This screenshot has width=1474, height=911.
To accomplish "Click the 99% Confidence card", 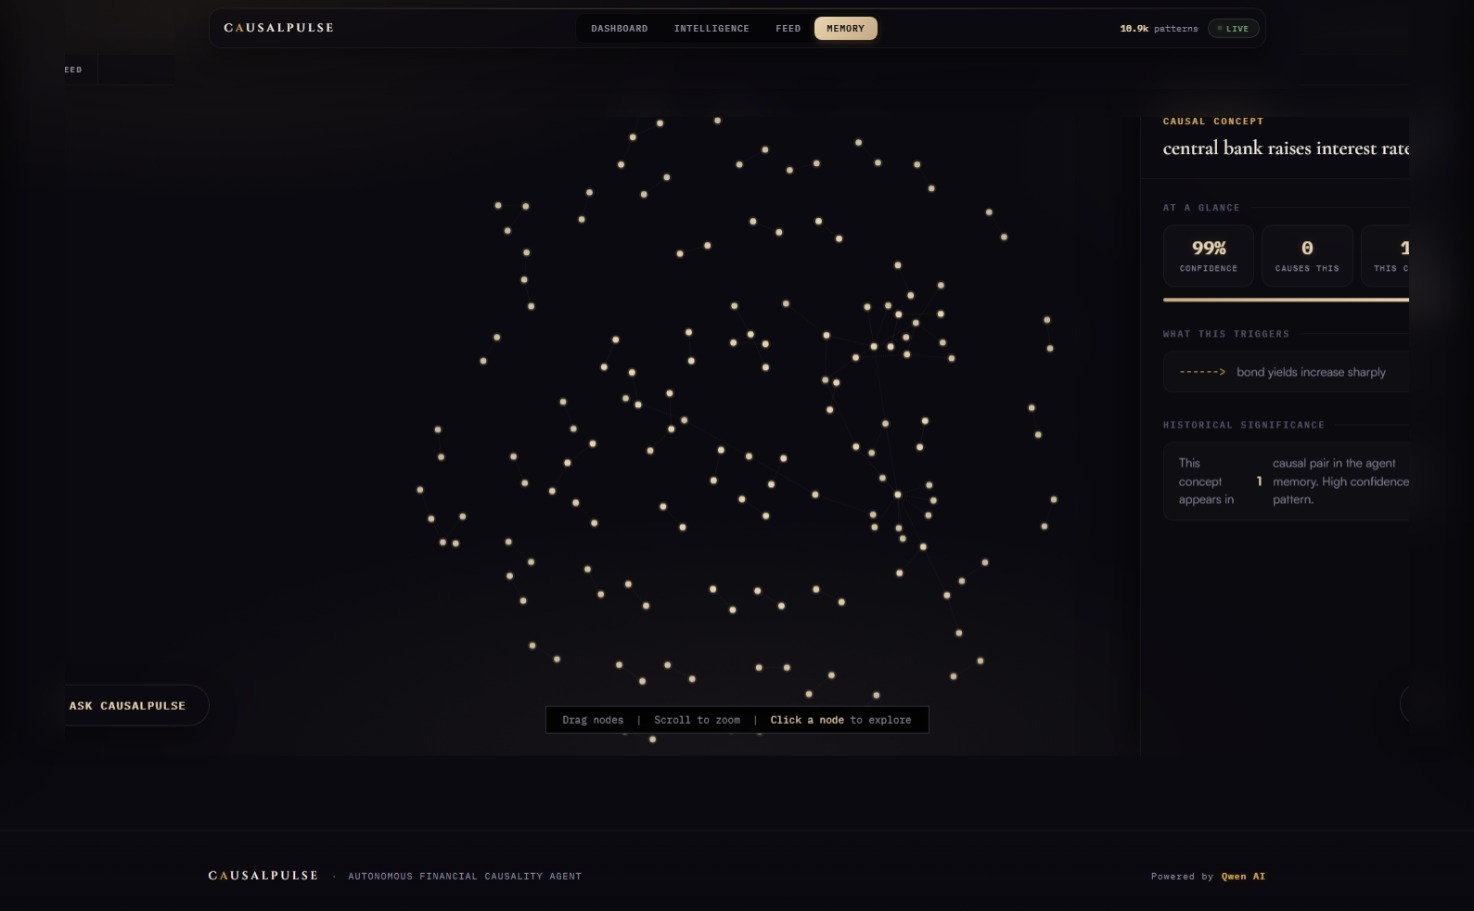I will [1208, 256].
